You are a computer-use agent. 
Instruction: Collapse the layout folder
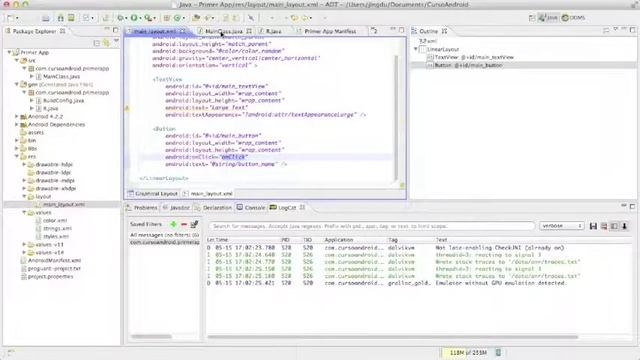(24, 196)
